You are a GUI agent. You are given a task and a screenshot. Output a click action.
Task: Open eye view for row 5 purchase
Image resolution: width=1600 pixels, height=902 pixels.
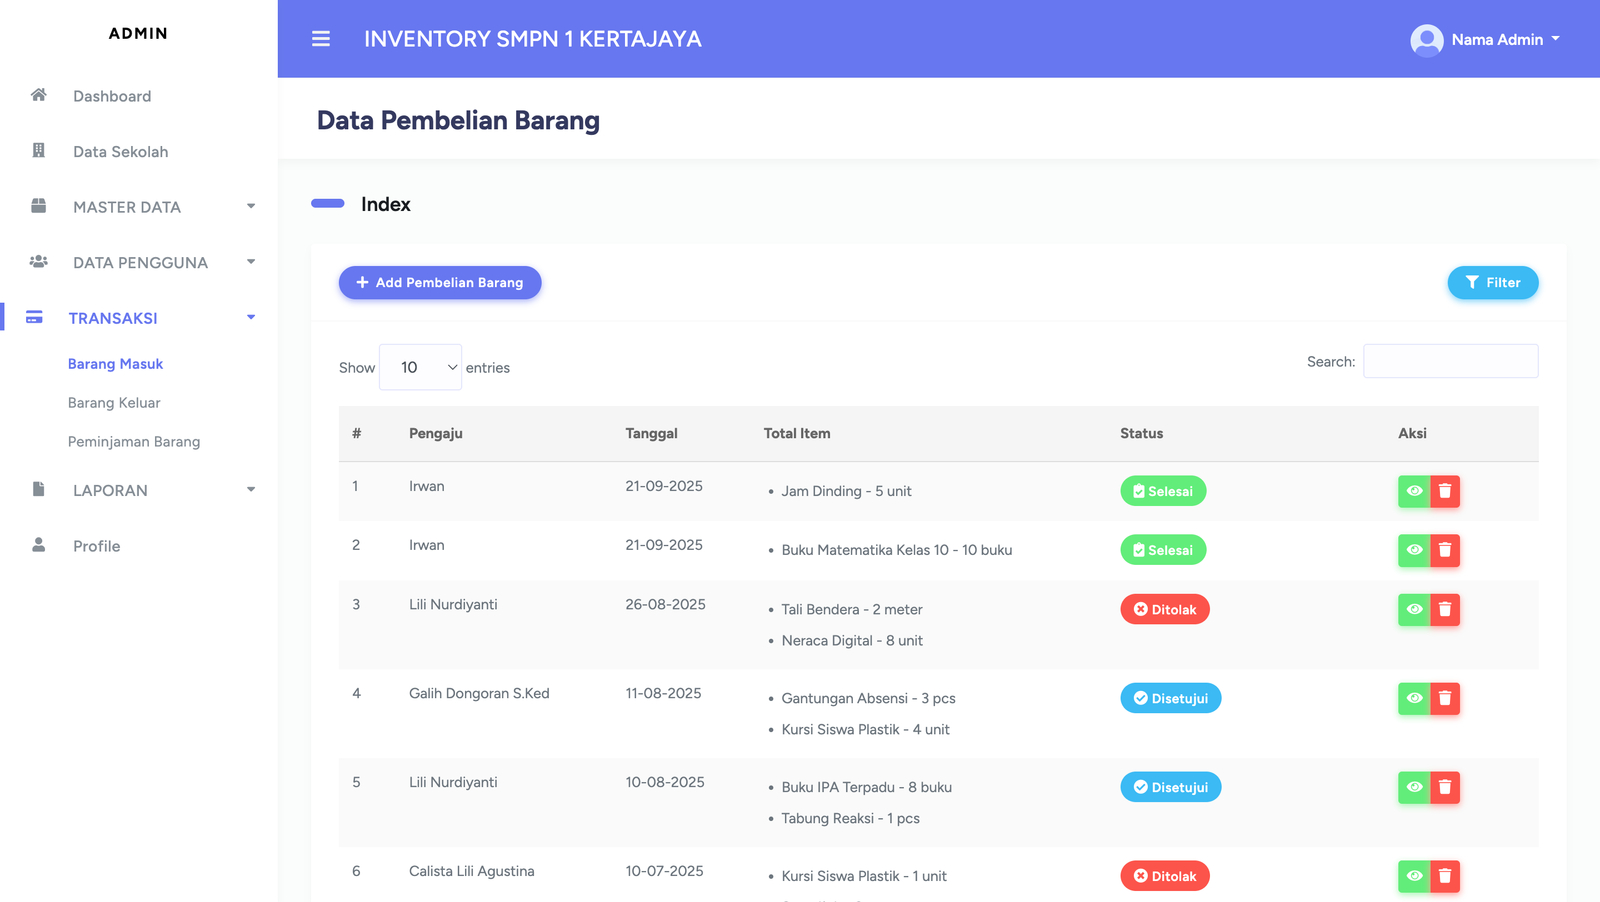click(1414, 787)
